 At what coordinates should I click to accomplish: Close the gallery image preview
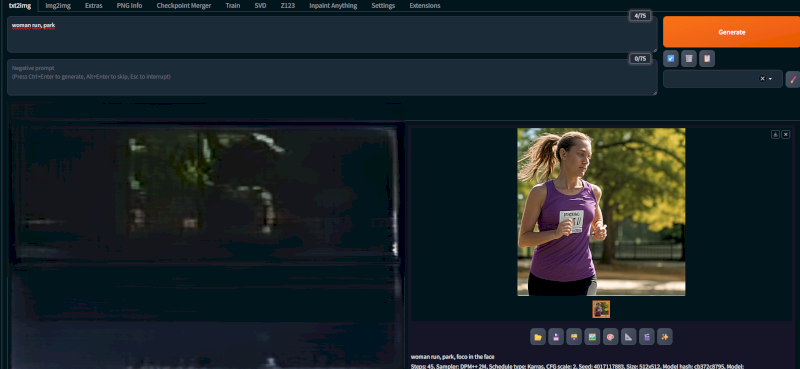[x=786, y=134]
